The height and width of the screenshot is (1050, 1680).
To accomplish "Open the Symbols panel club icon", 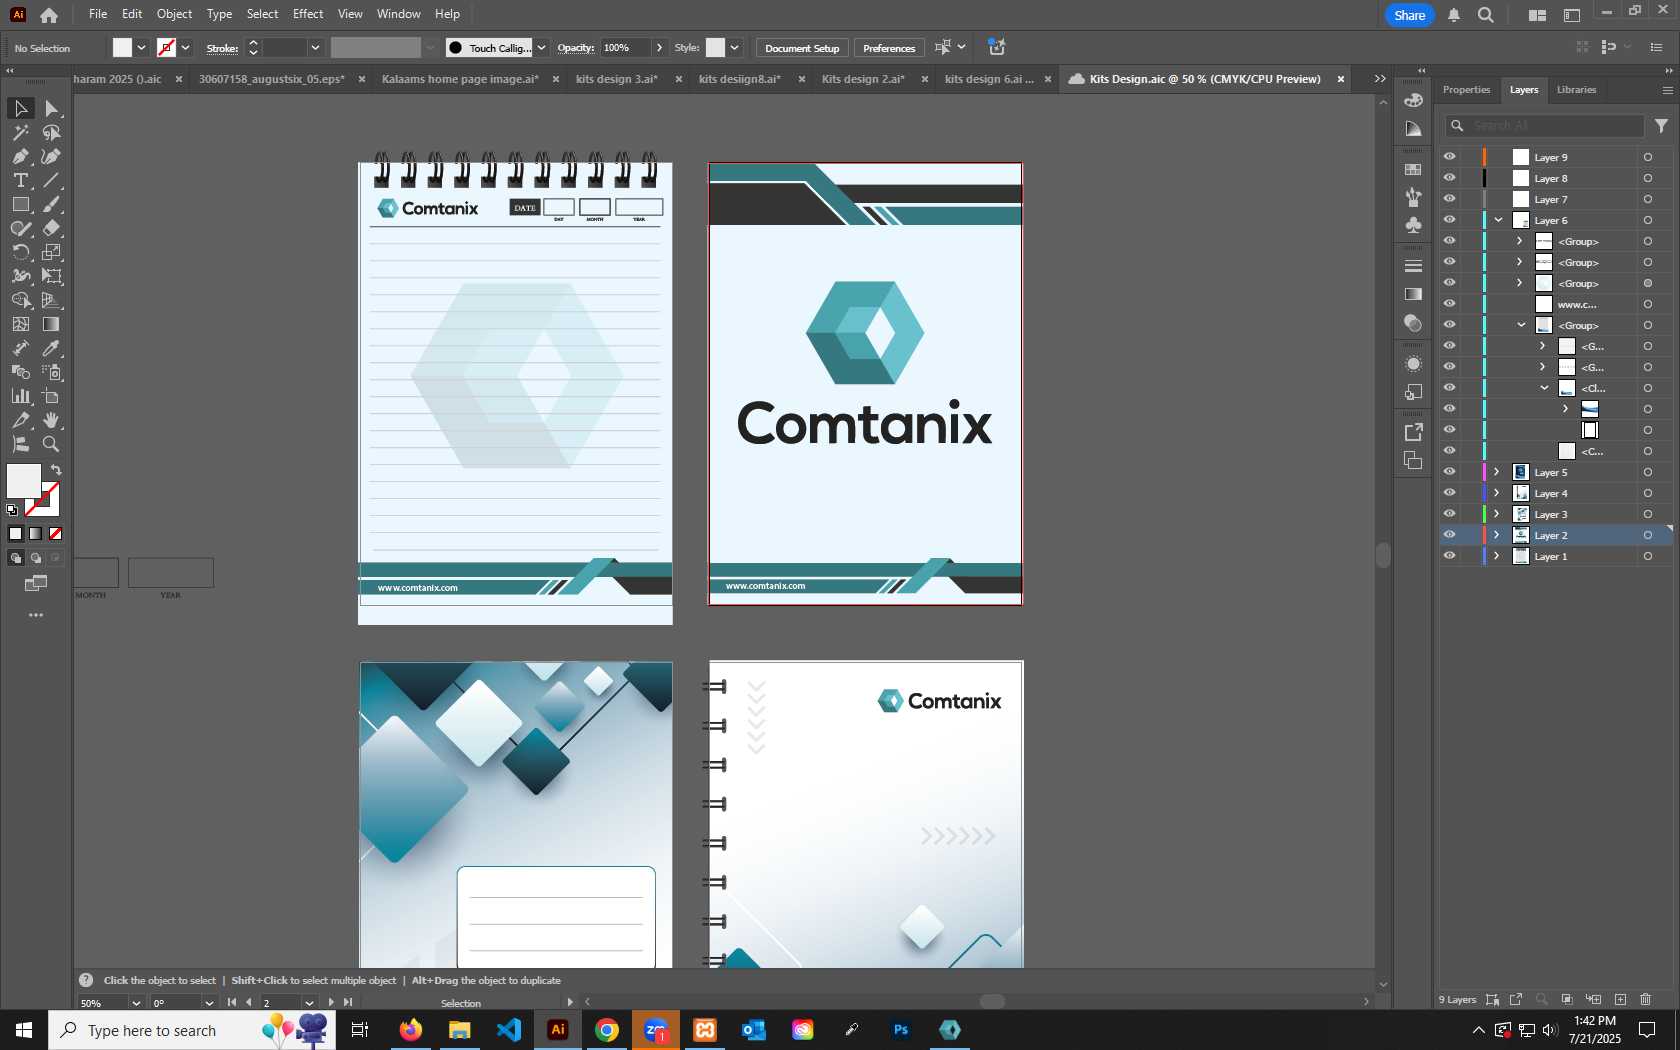I will coord(1413,225).
